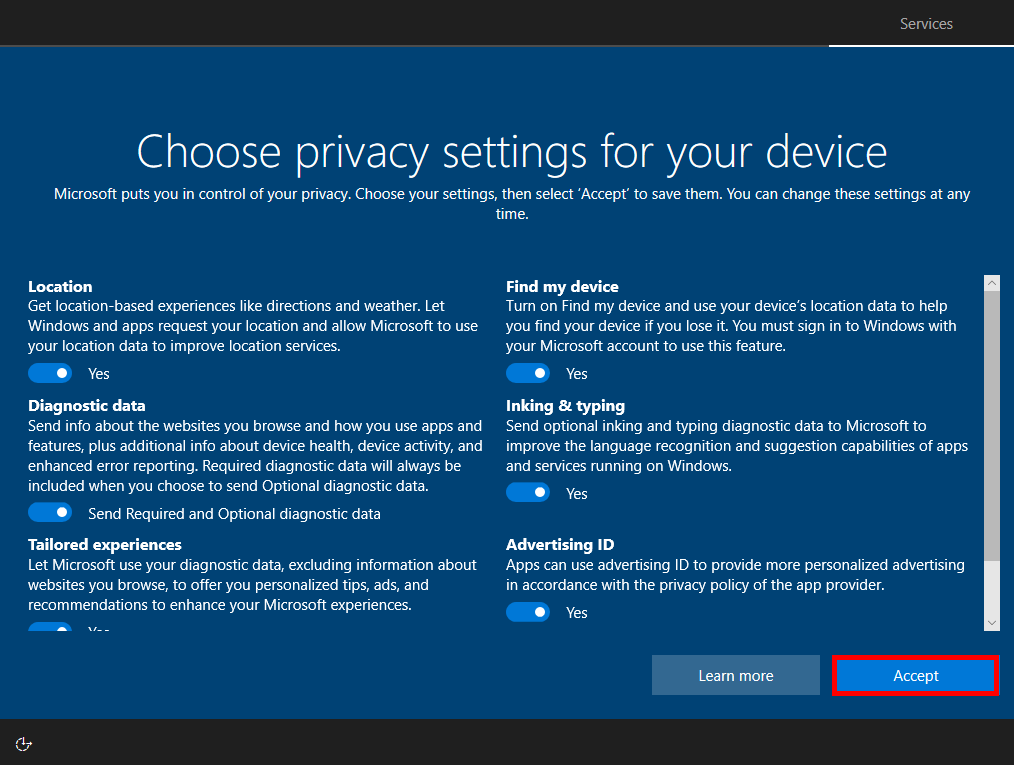Click the scrollbar up arrow
1014x765 pixels.
click(x=992, y=284)
